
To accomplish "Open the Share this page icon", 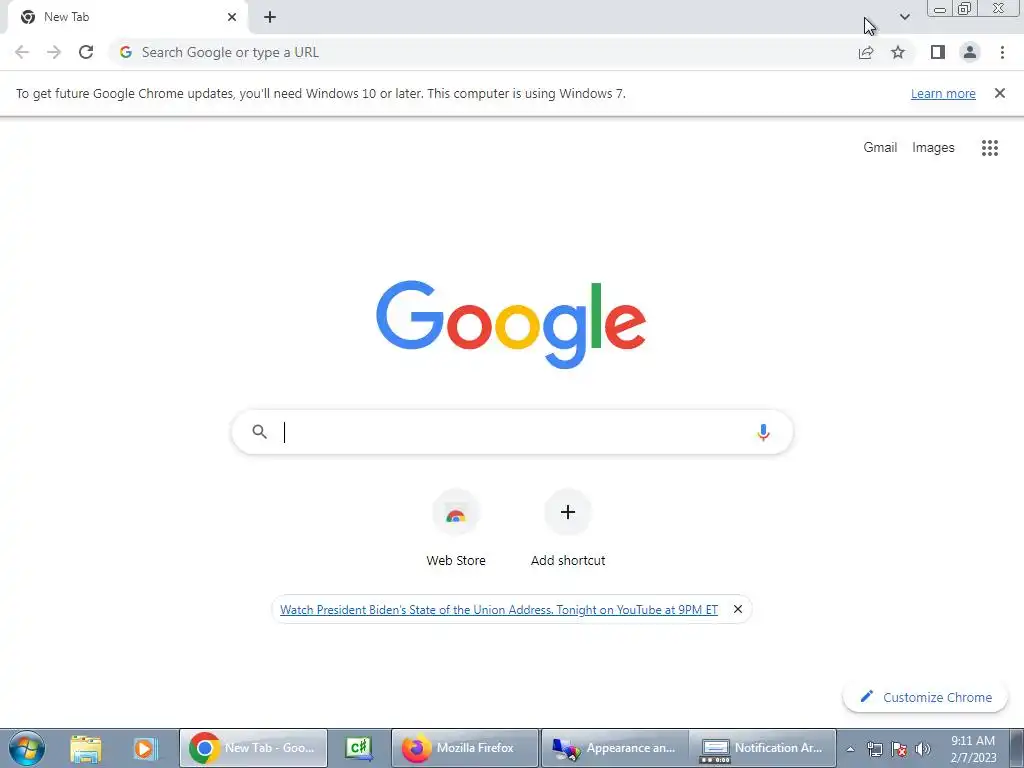I will coord(866,52).
